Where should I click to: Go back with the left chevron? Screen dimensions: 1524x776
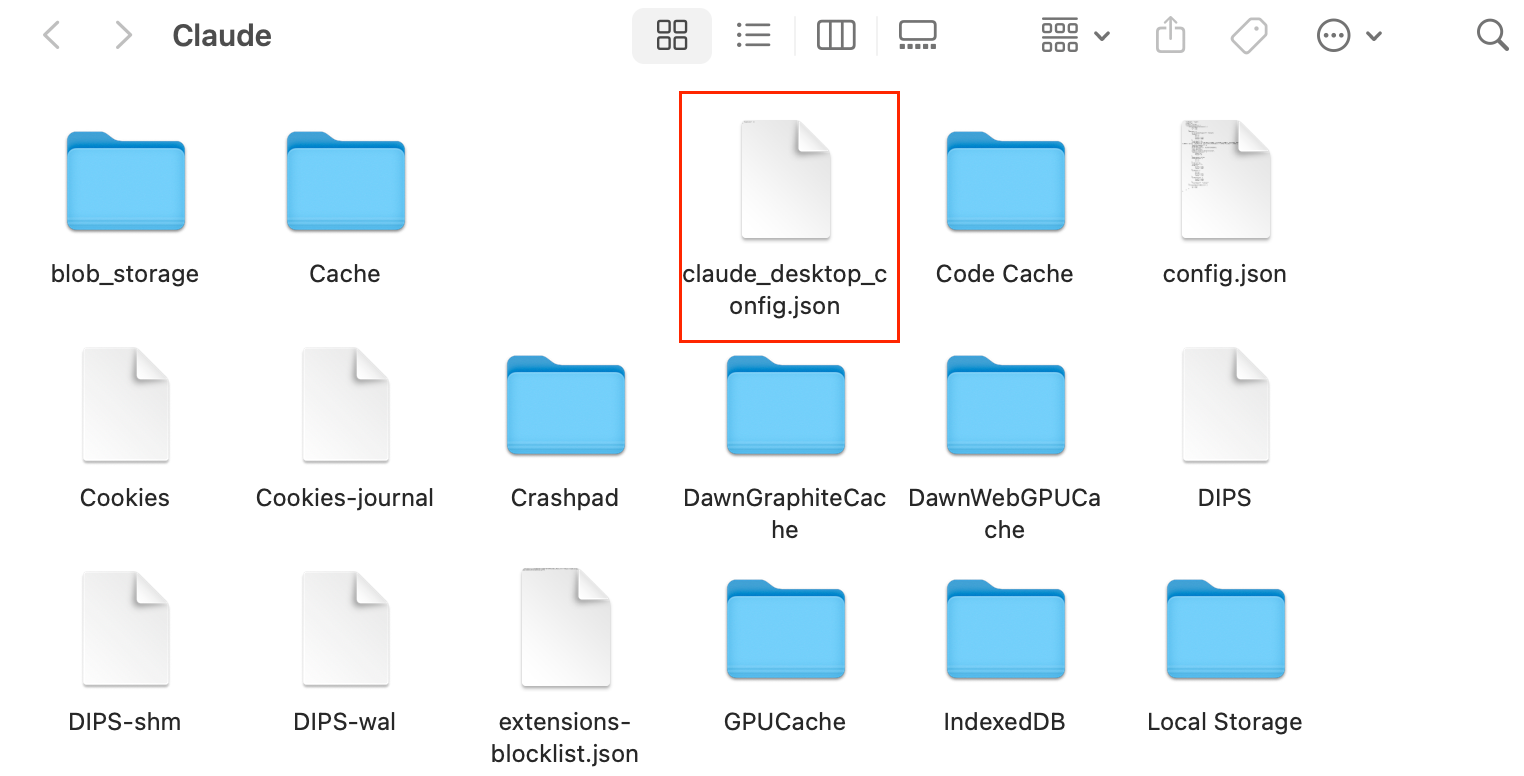pyautogui.click(x=52, y=36)
